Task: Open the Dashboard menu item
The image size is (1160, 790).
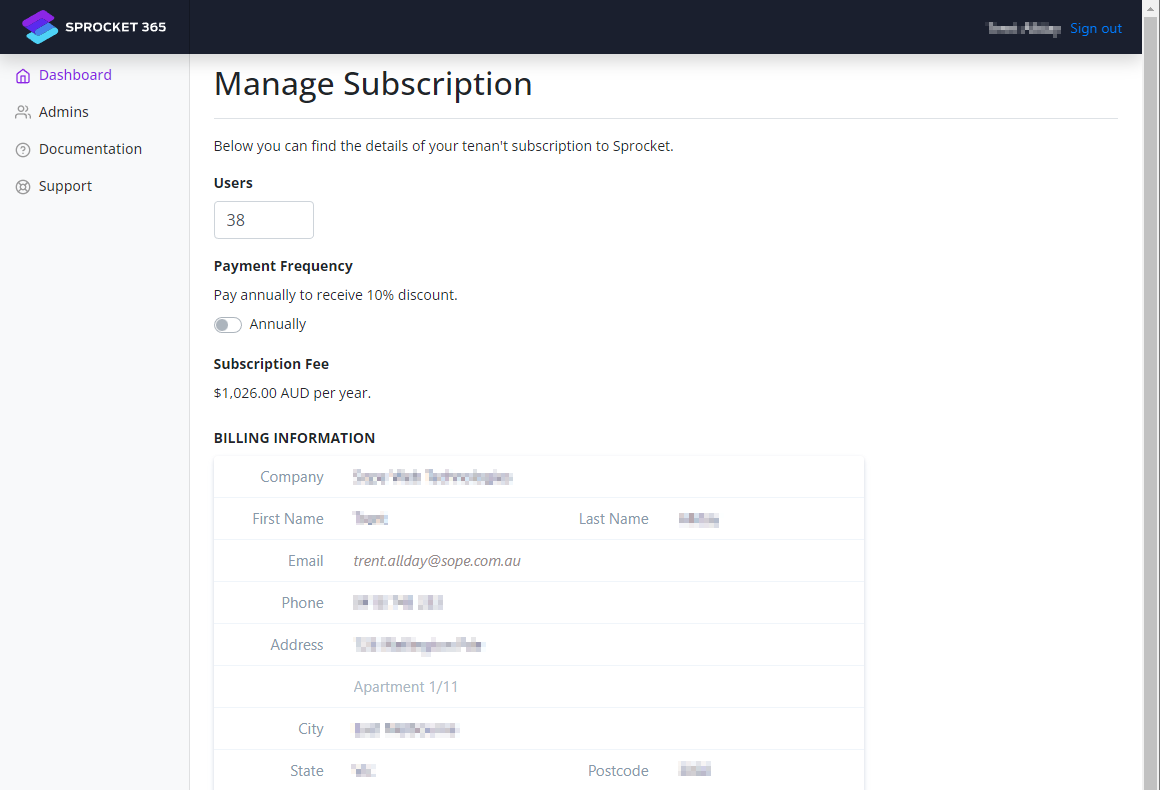Action: coord(75,75)
